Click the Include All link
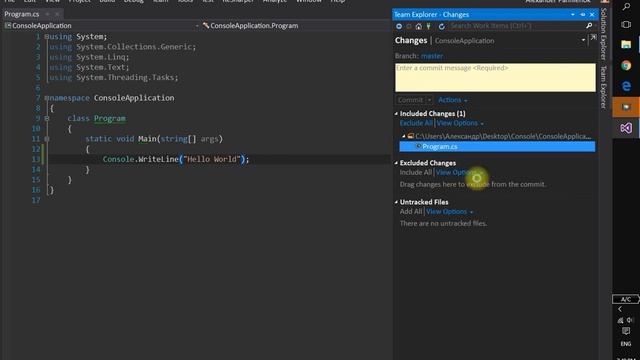 pos(416,172)
